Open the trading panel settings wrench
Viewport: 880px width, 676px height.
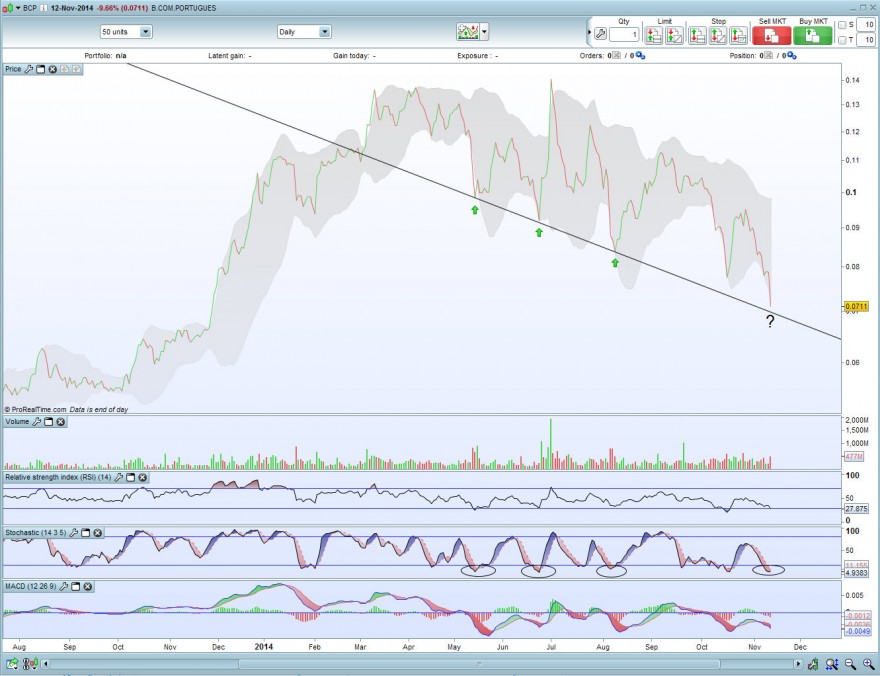[x=601, y=34]
